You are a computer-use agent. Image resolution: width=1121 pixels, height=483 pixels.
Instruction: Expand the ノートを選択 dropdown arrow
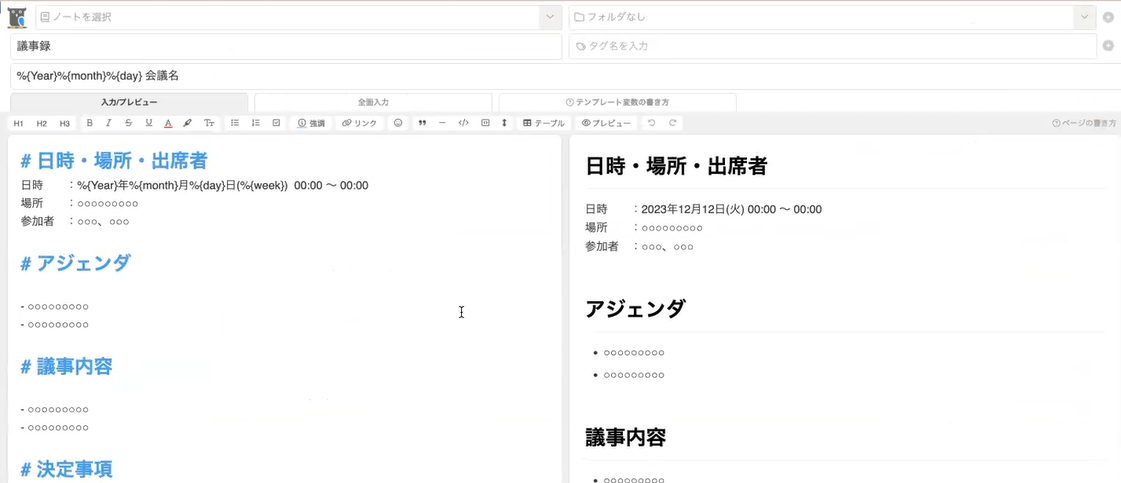550,16
